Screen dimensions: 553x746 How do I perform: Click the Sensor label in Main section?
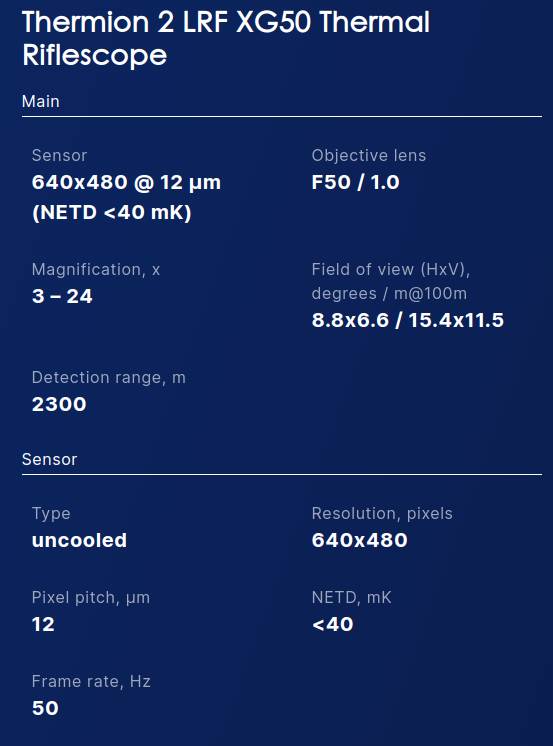(59, 156)
